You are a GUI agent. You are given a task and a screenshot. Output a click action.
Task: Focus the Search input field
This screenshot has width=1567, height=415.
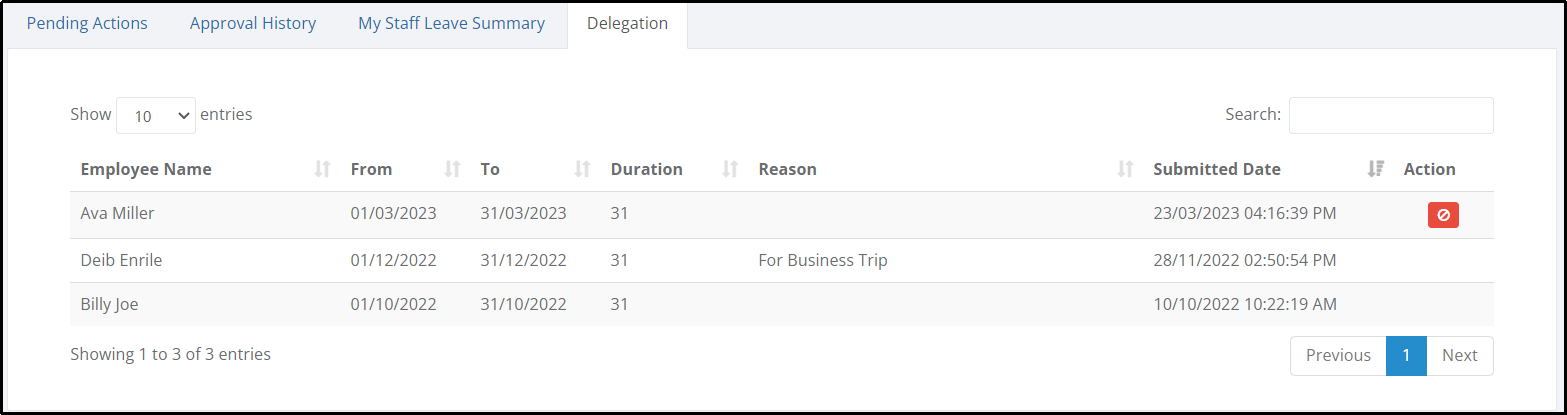coord(1391,115)
